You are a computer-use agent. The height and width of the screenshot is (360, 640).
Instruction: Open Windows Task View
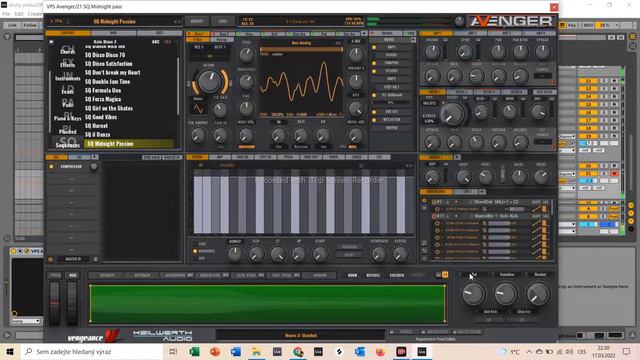(173, 351)
